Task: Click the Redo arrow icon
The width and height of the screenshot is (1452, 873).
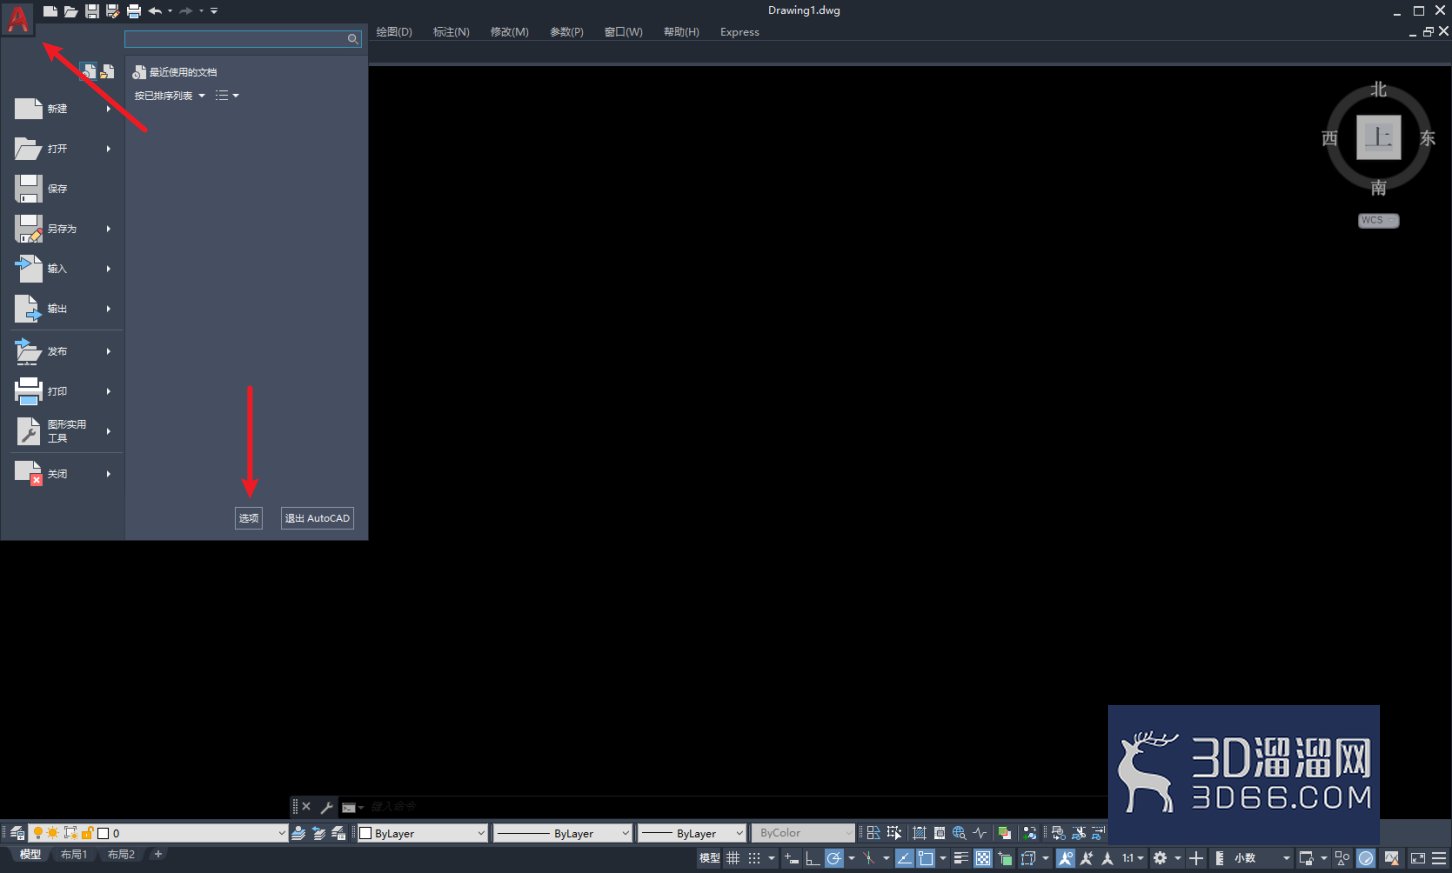Action: 185,11
